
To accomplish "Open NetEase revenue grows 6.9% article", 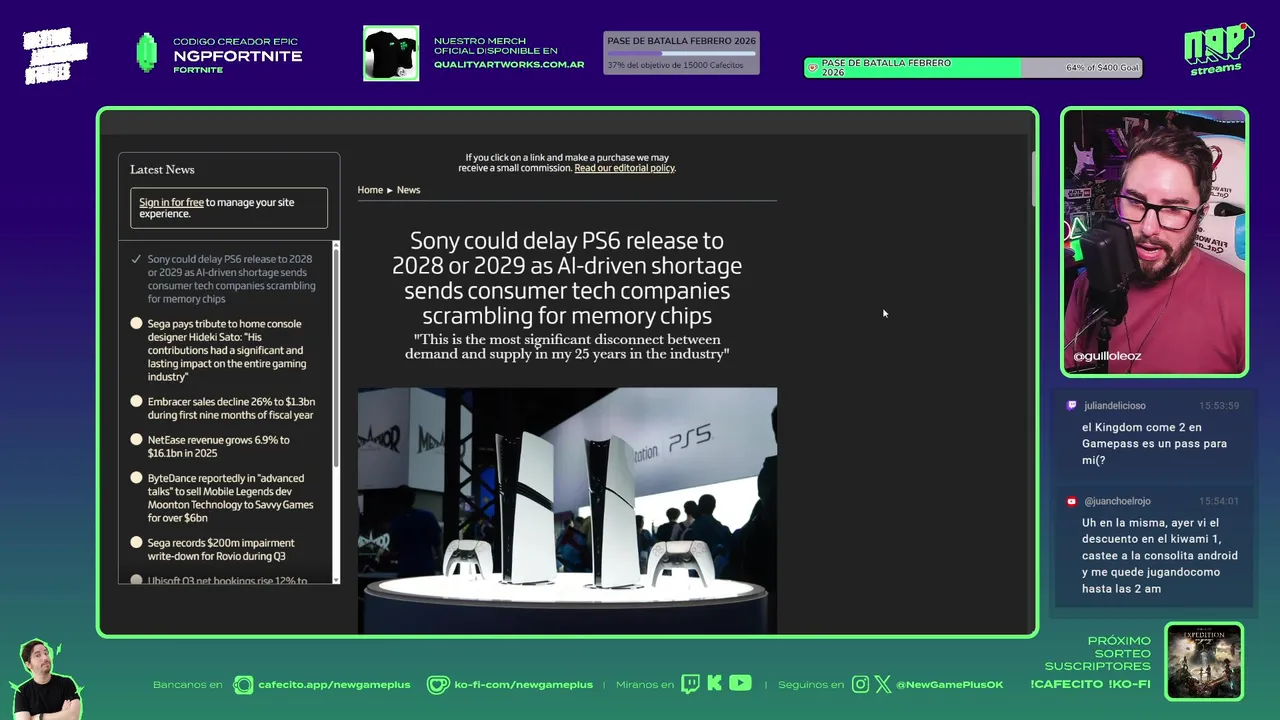I will 219,446.
